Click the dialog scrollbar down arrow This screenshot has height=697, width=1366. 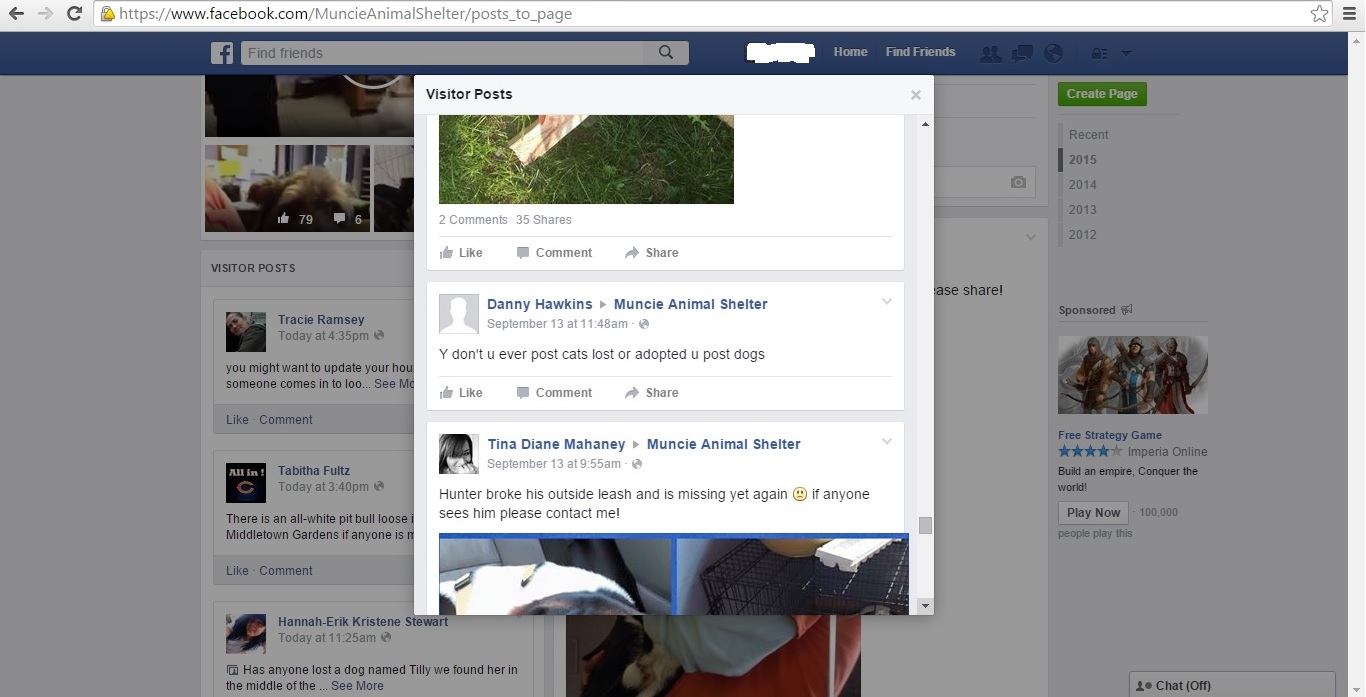(x=925, y=606)
